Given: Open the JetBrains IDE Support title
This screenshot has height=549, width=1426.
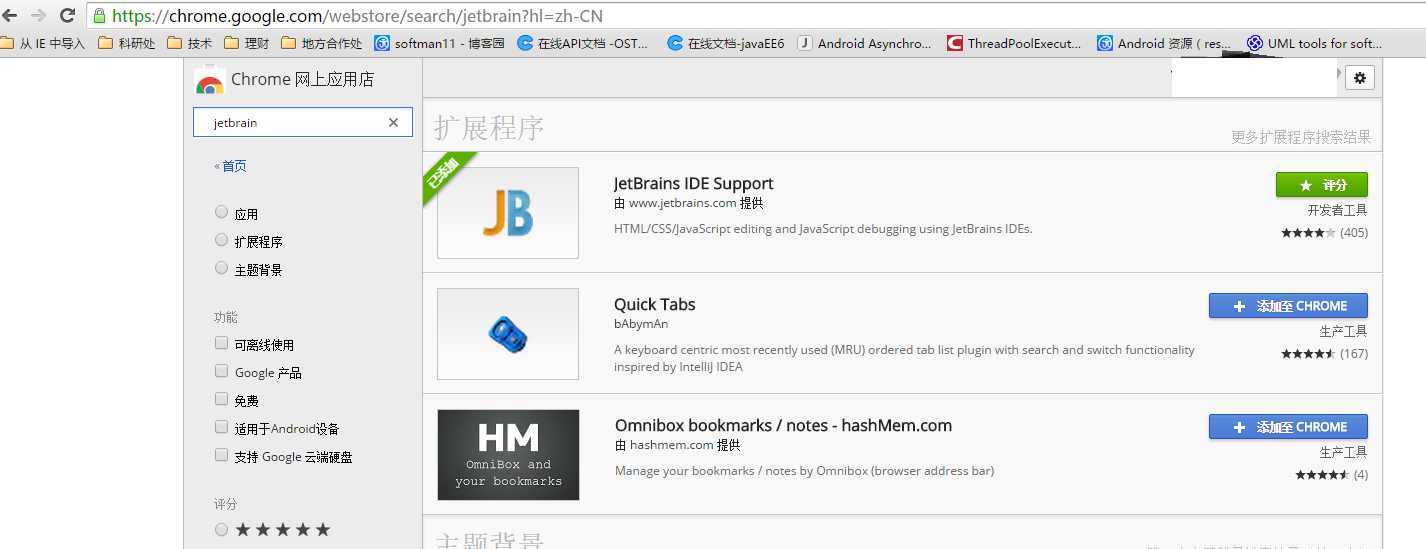Looking at the screenshot, I should point(693,184).
